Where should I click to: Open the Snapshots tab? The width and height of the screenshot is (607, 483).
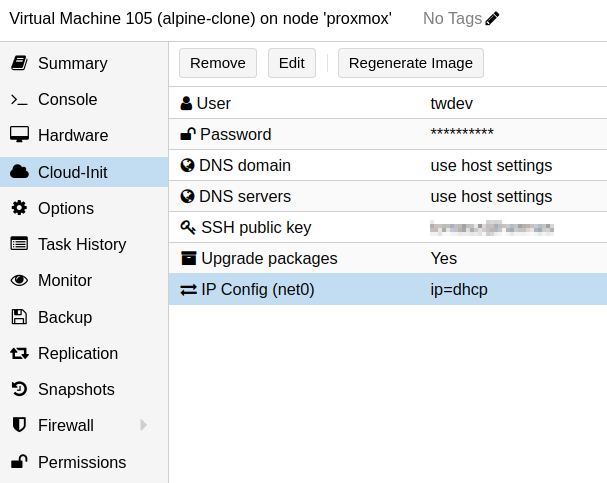84,389
